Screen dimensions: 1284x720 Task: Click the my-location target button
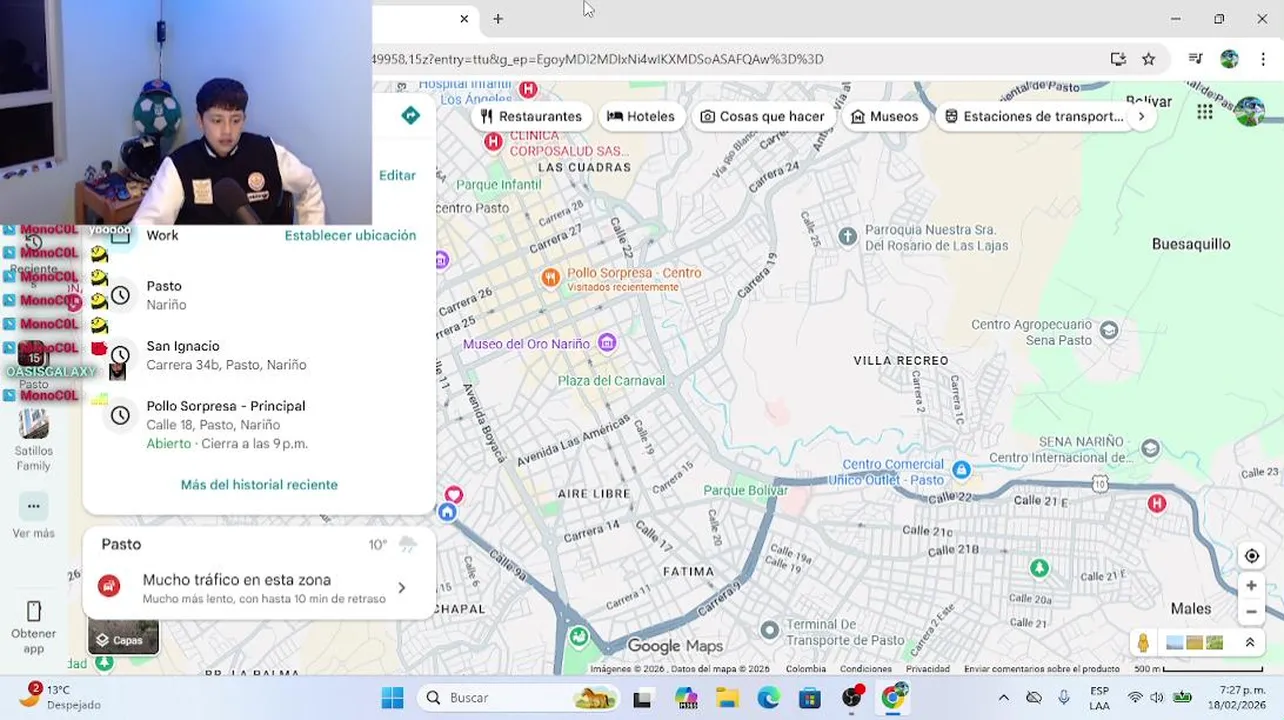pos(1251,556)
